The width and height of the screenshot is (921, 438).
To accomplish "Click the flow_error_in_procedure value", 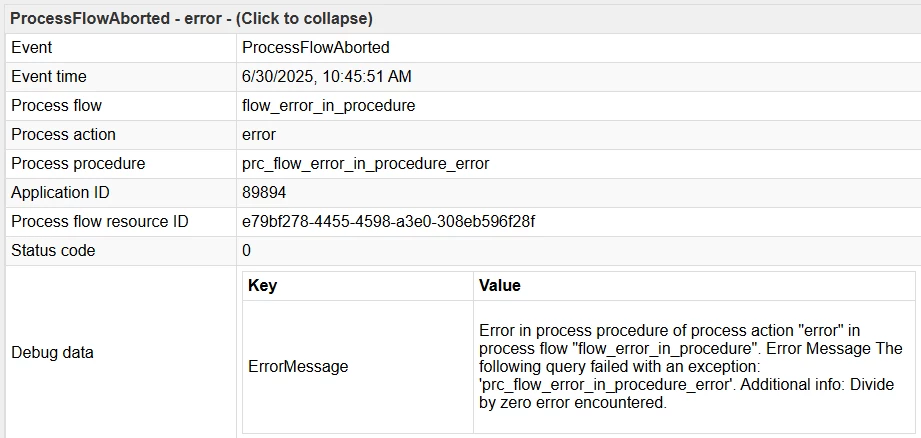I will [x=328, y=106].
